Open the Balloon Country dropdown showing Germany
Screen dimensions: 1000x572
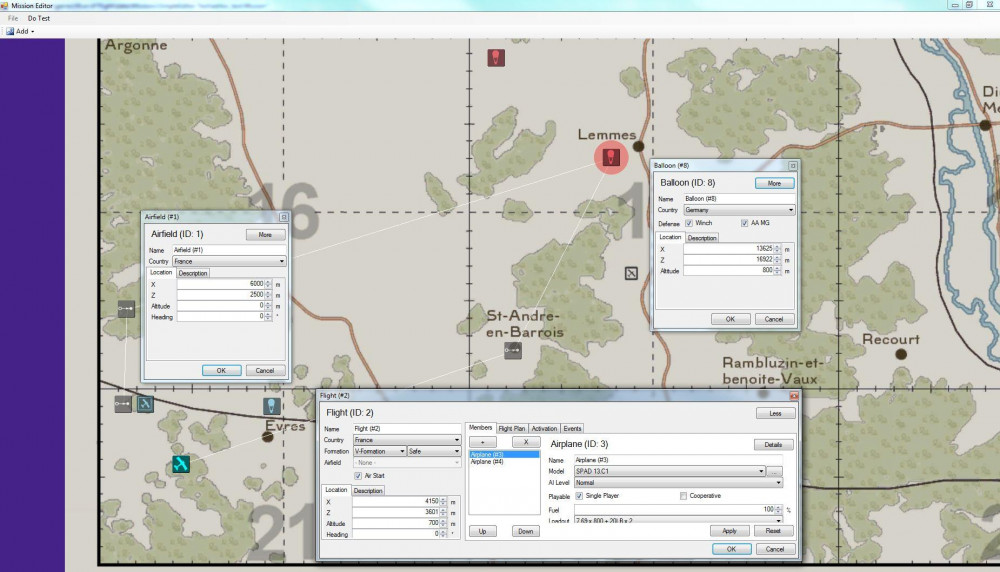[x=738, y=210]
